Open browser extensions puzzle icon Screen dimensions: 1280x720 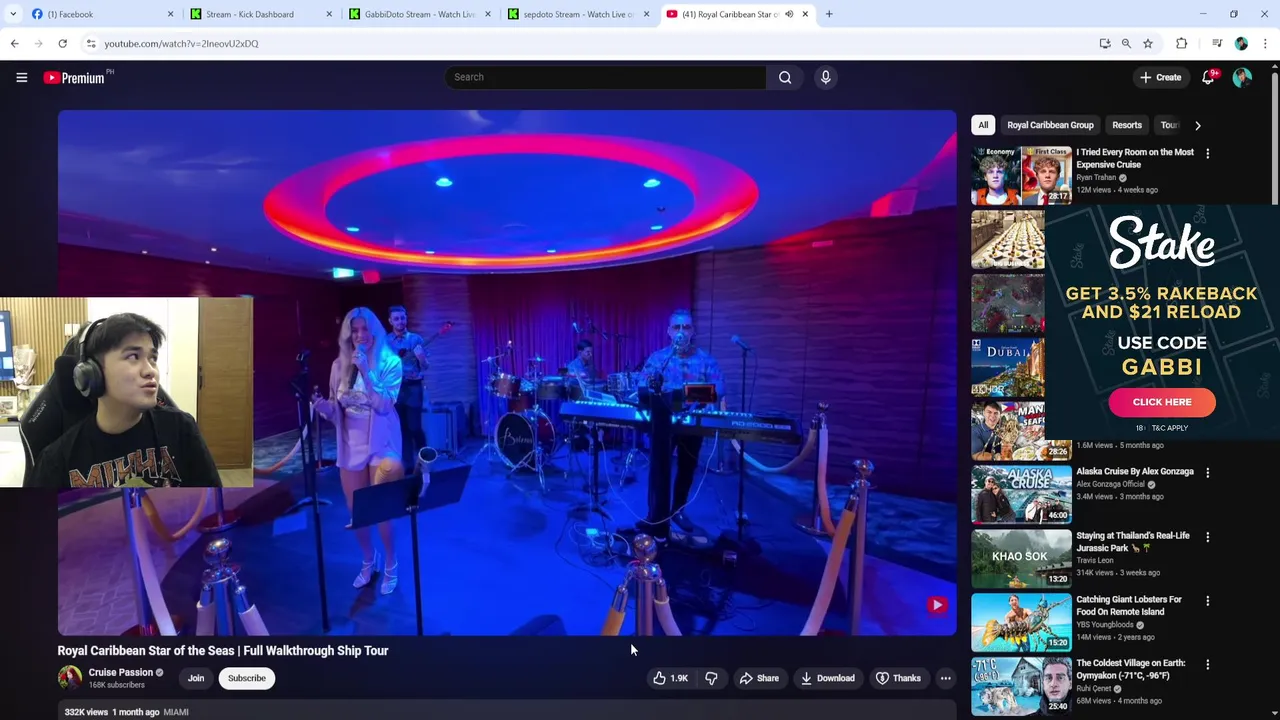[x=1181, y=43]
